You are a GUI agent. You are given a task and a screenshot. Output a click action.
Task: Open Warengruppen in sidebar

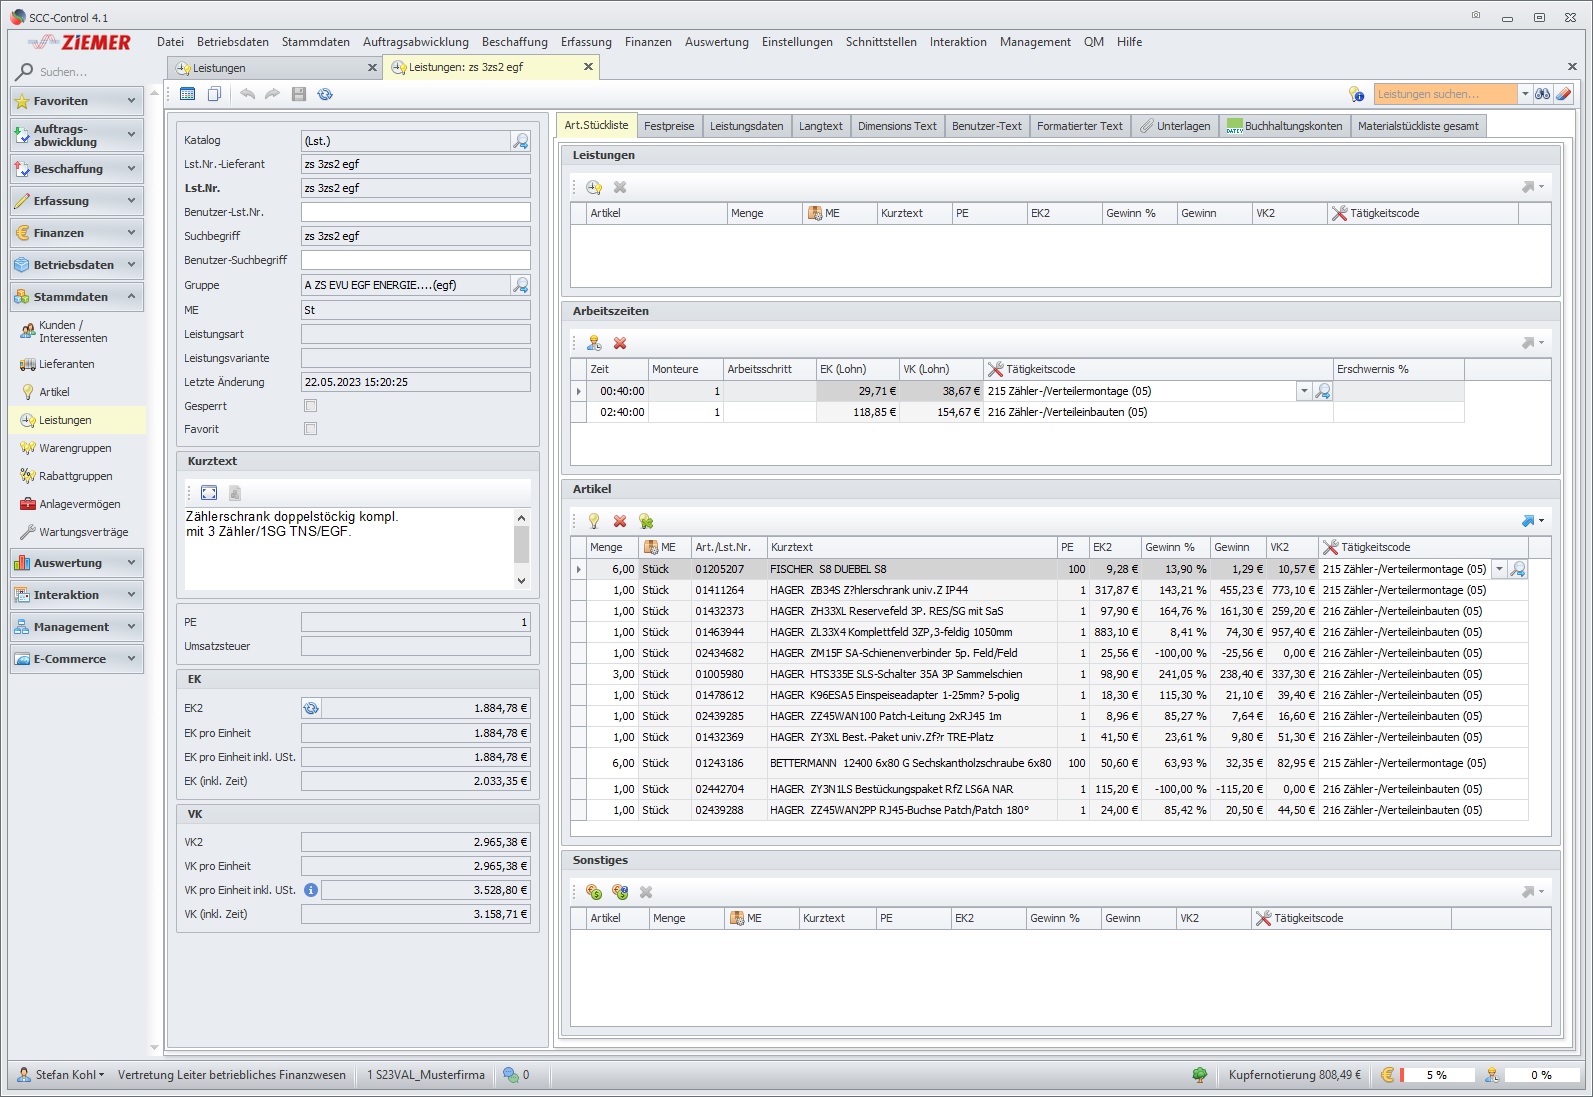78,448
